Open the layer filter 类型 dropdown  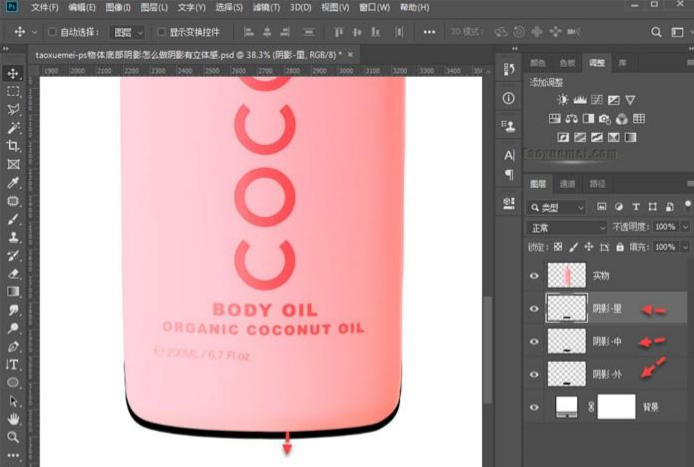click(556, 207)
